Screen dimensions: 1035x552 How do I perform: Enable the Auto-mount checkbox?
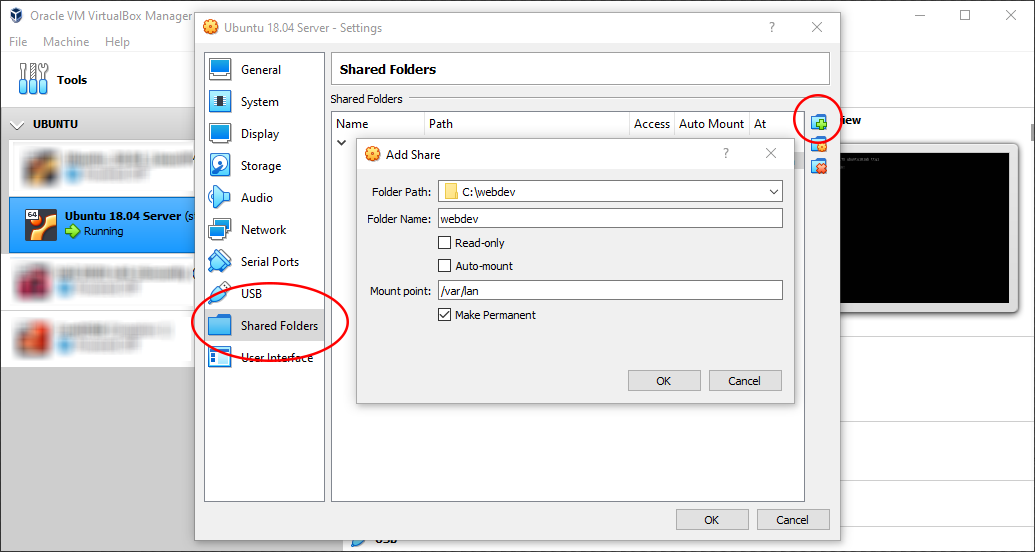pyautogui.click(x=444, y=266)
